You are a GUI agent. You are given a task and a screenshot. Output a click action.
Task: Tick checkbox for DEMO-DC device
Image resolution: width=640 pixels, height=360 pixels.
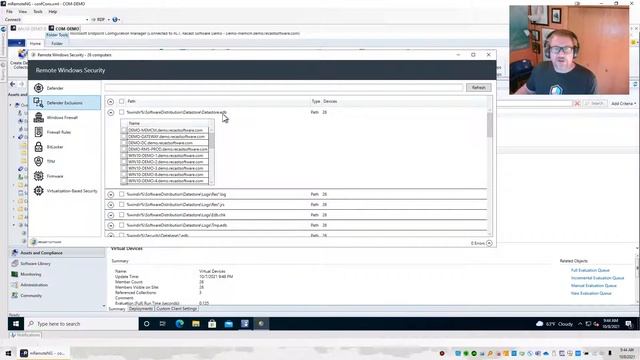(x=124, y=143)
